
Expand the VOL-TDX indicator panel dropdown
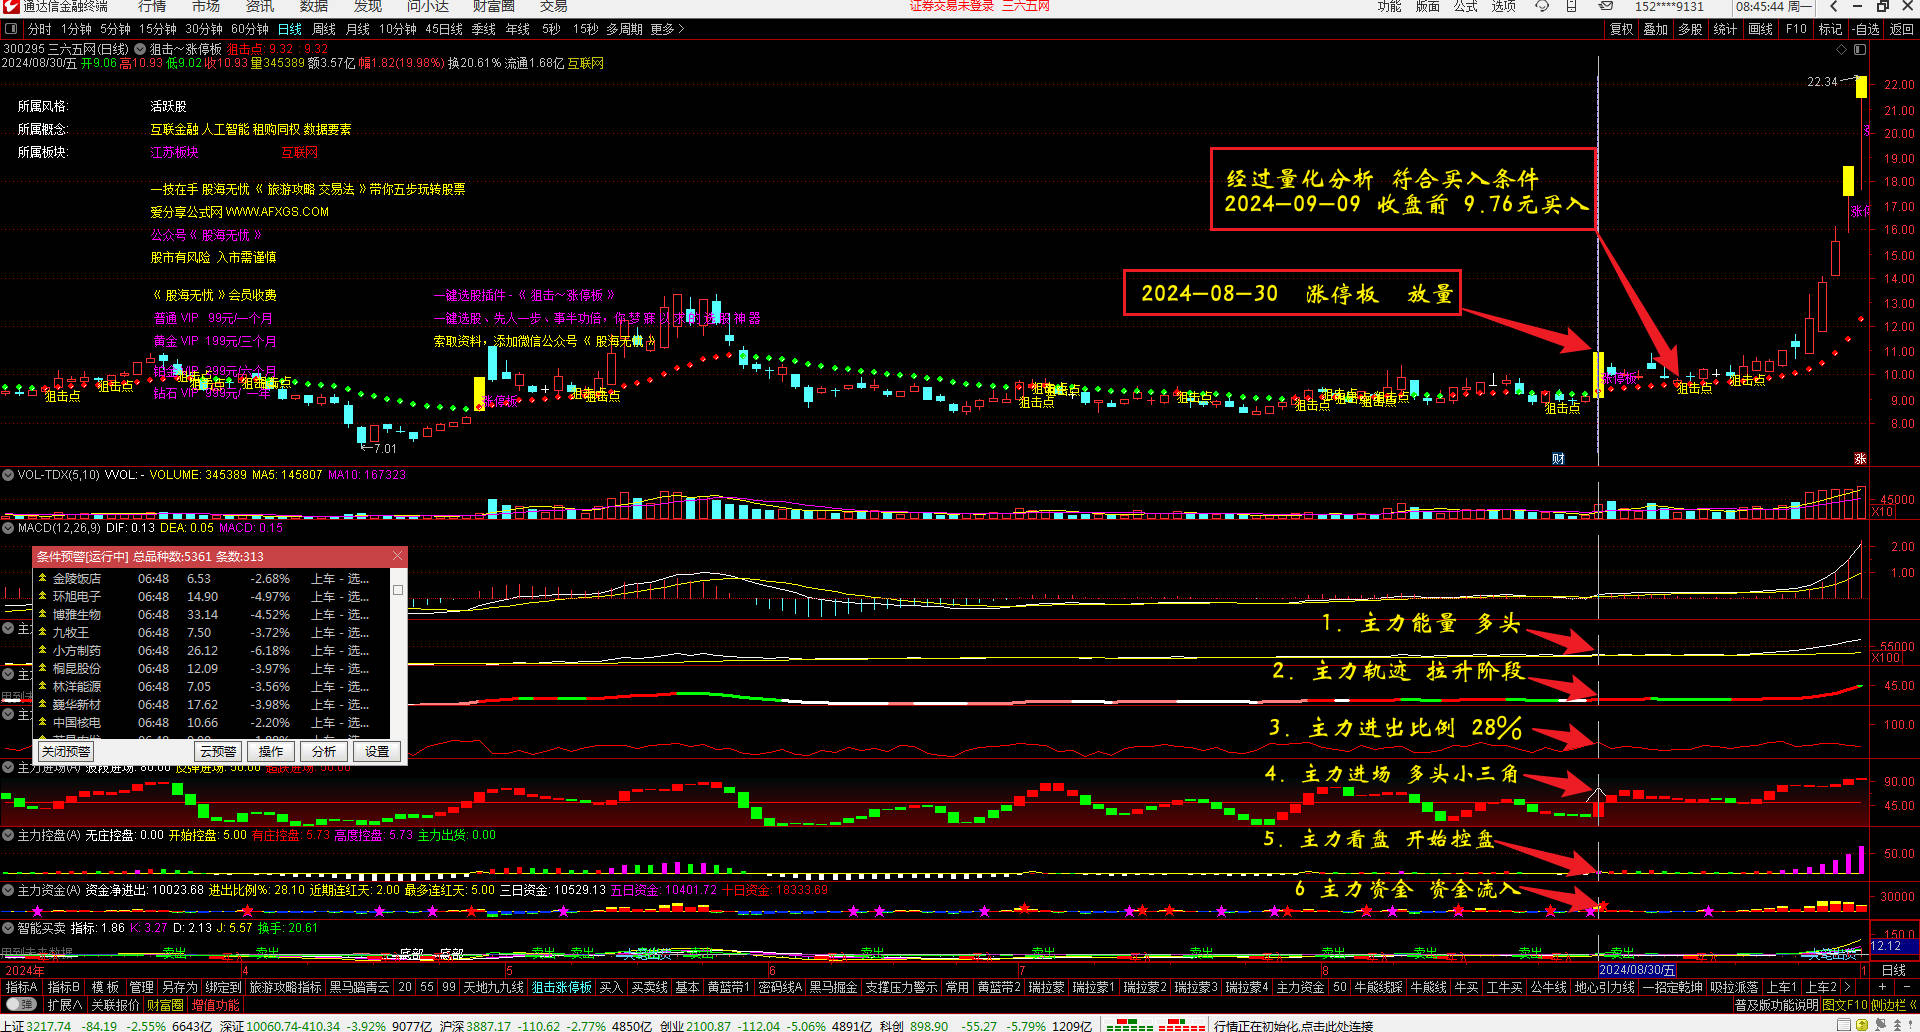pos(8,475)
